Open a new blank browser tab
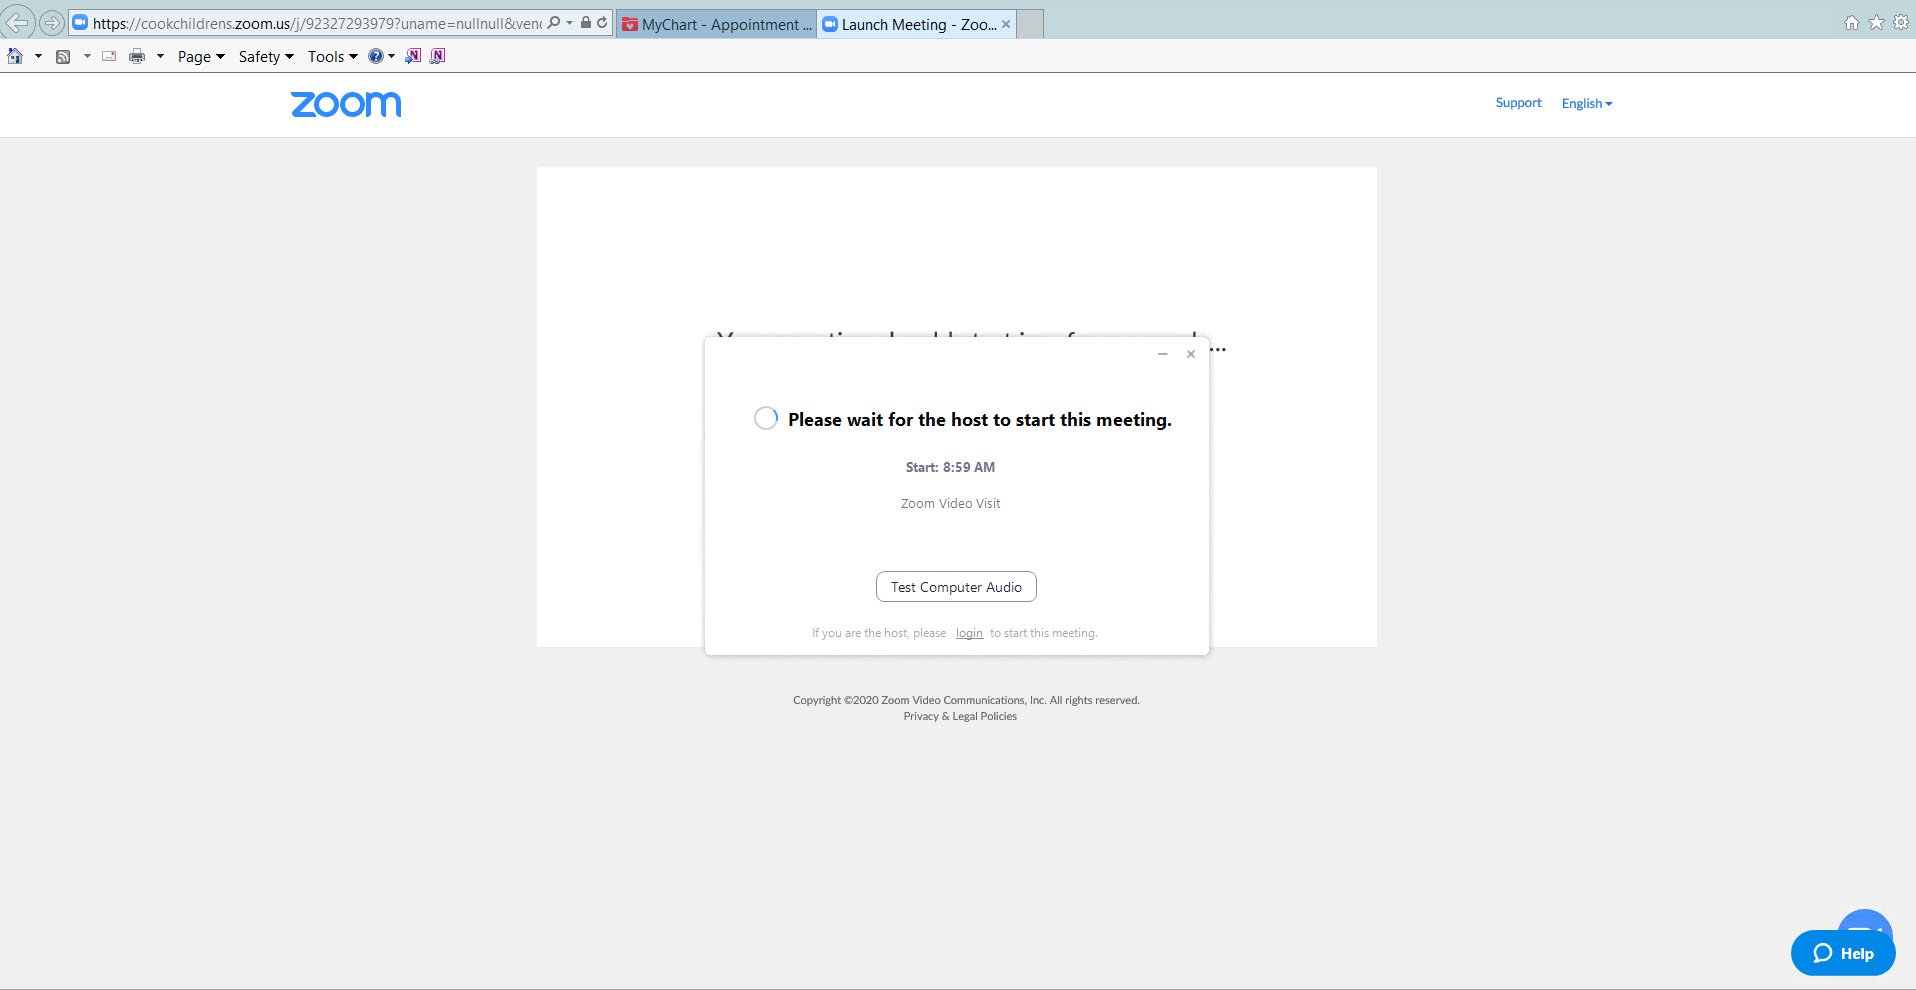Screen dimensions: 1916x990 [x=1030, y=24]
